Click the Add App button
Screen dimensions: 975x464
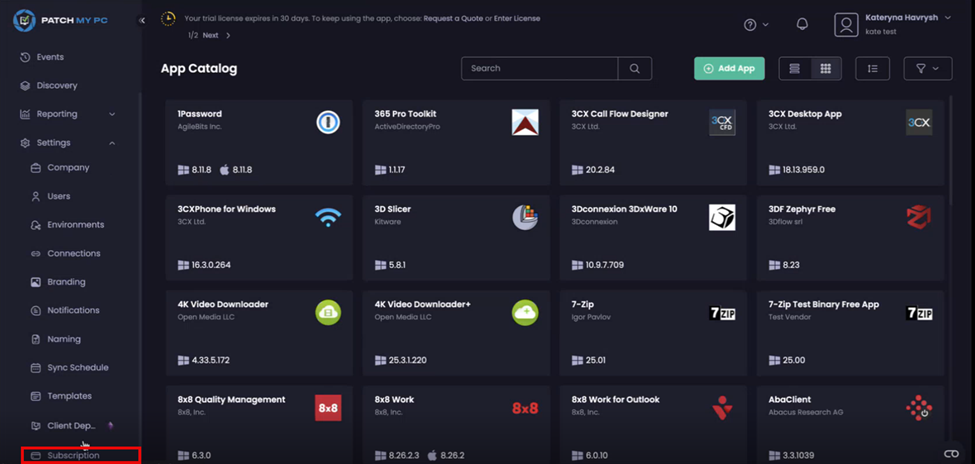[729, 68]
